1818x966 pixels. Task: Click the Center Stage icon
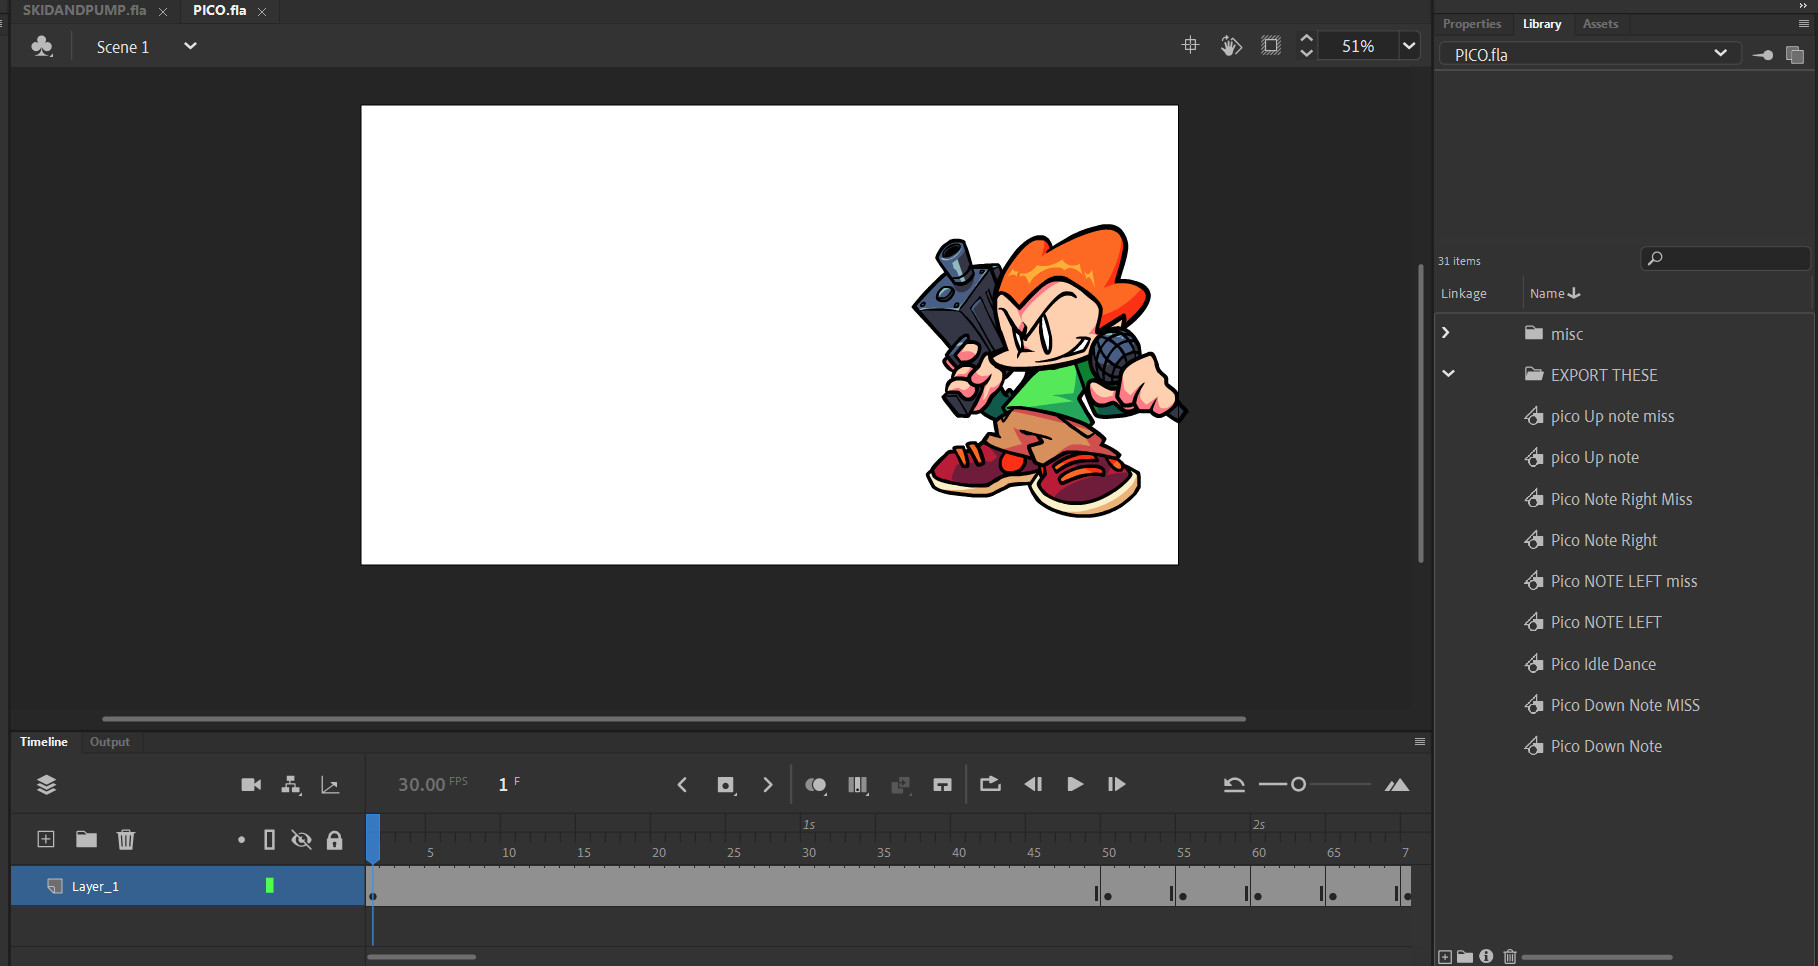tap(1189, 45)
